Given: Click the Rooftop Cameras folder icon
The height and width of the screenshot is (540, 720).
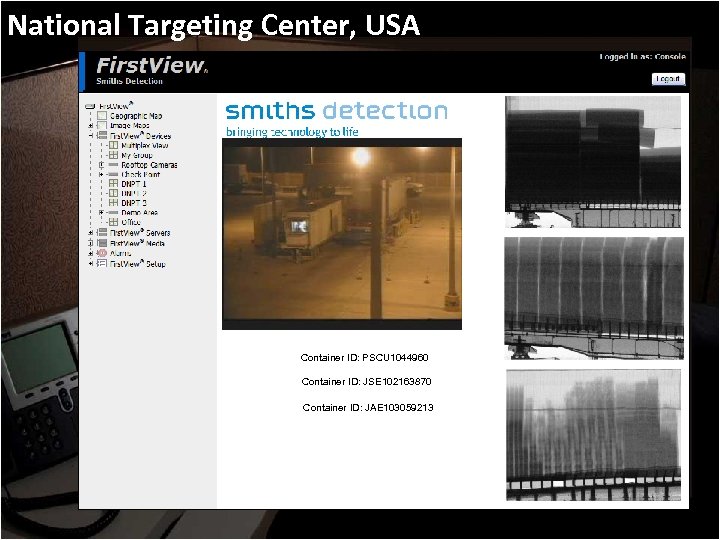Looking at the screenshot, I should [x=113, y=164].
